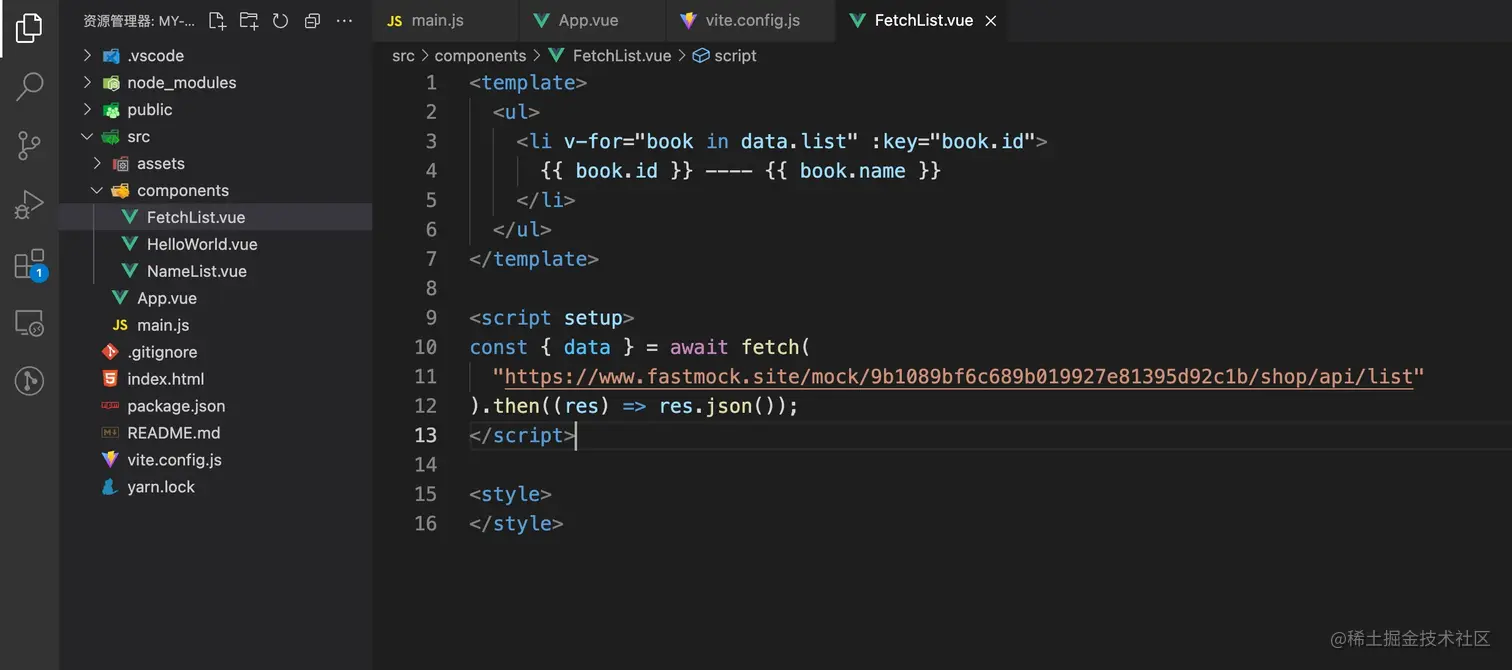Screen dimensions: 1512x670
Task: Click the fastmock.site URL in code
Action: point(958,377)
